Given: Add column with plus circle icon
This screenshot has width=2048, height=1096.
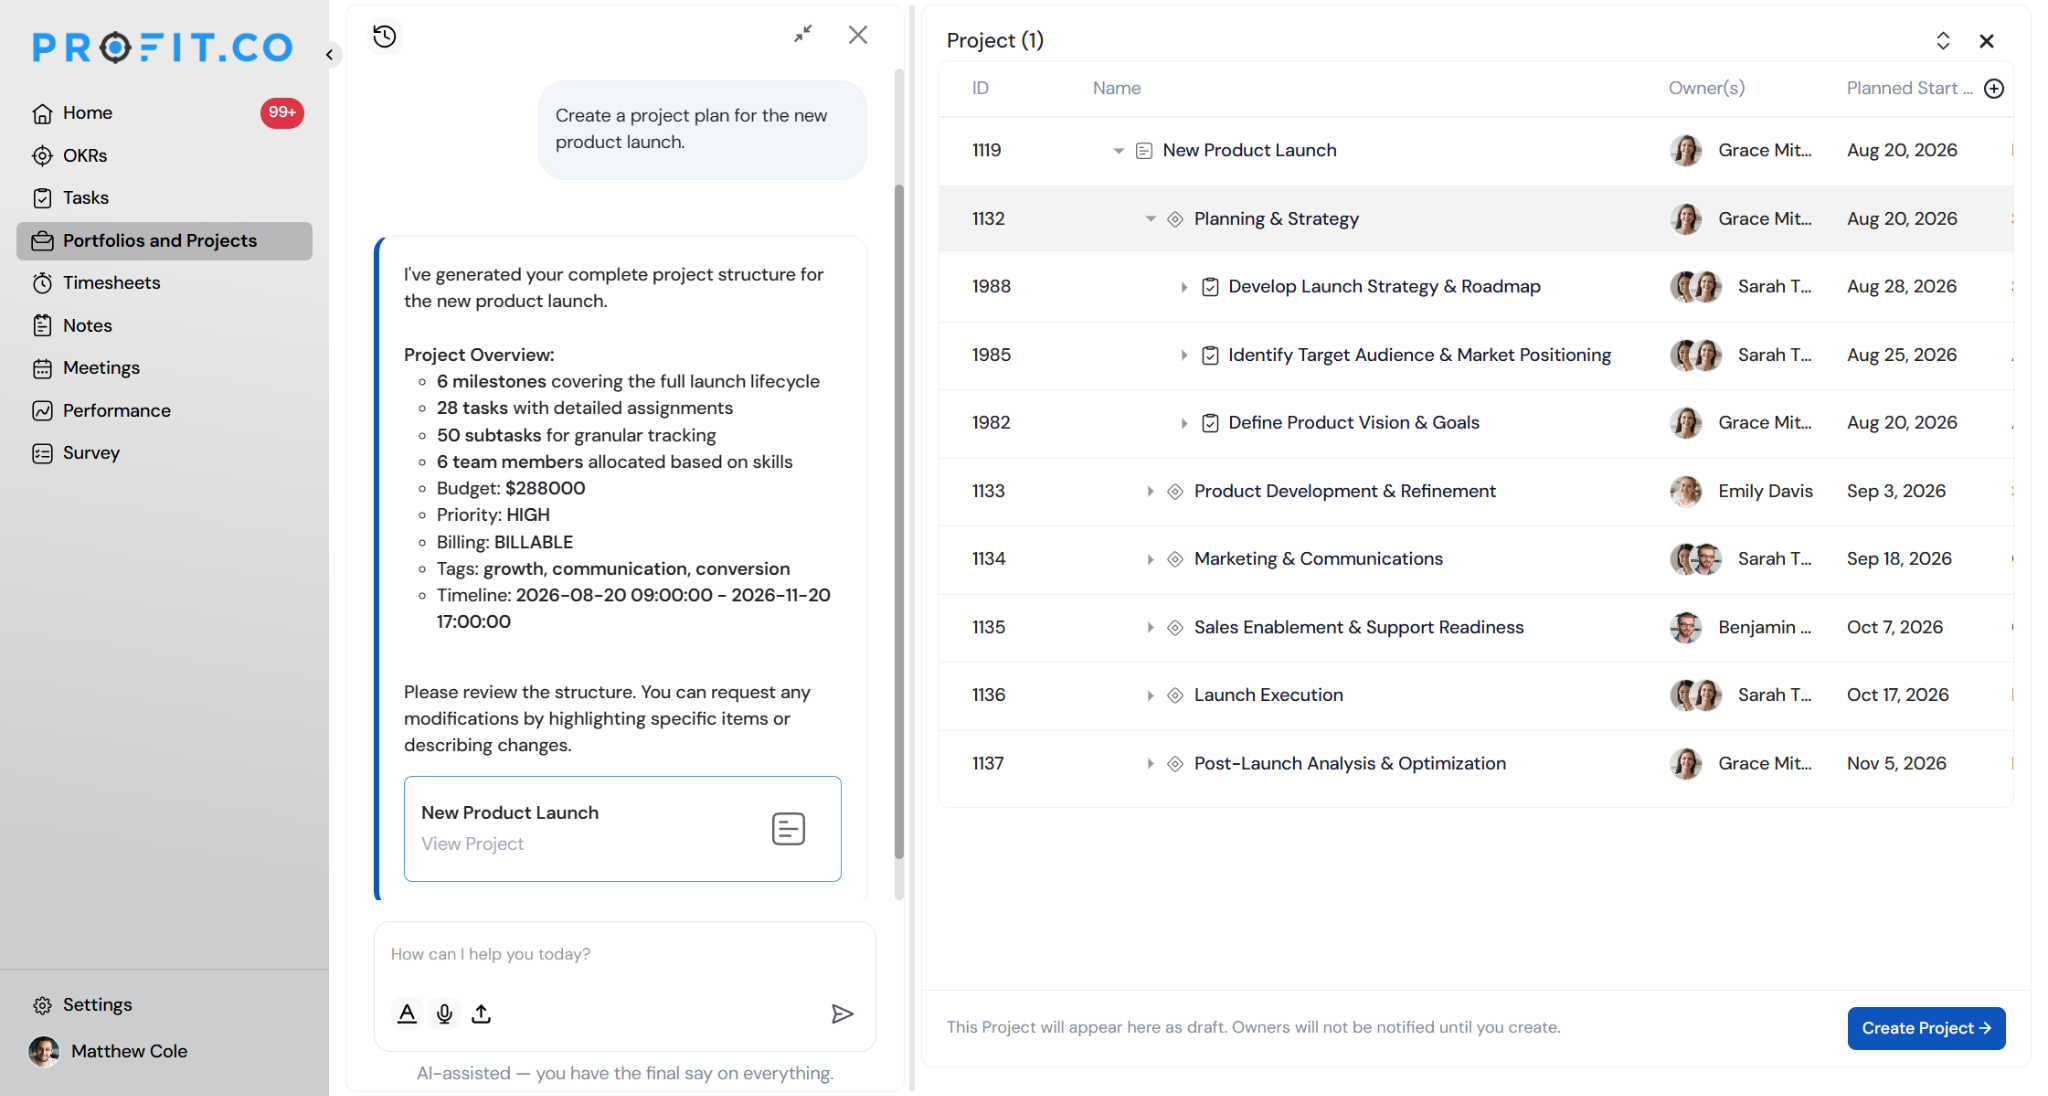Looking at the screenshot, I should [1994, 88].
